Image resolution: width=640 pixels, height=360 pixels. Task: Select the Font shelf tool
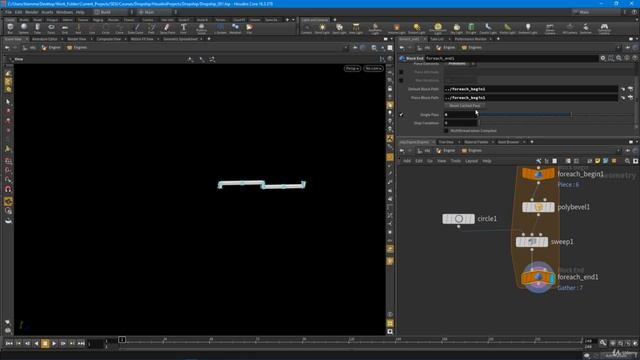point(184,29)
